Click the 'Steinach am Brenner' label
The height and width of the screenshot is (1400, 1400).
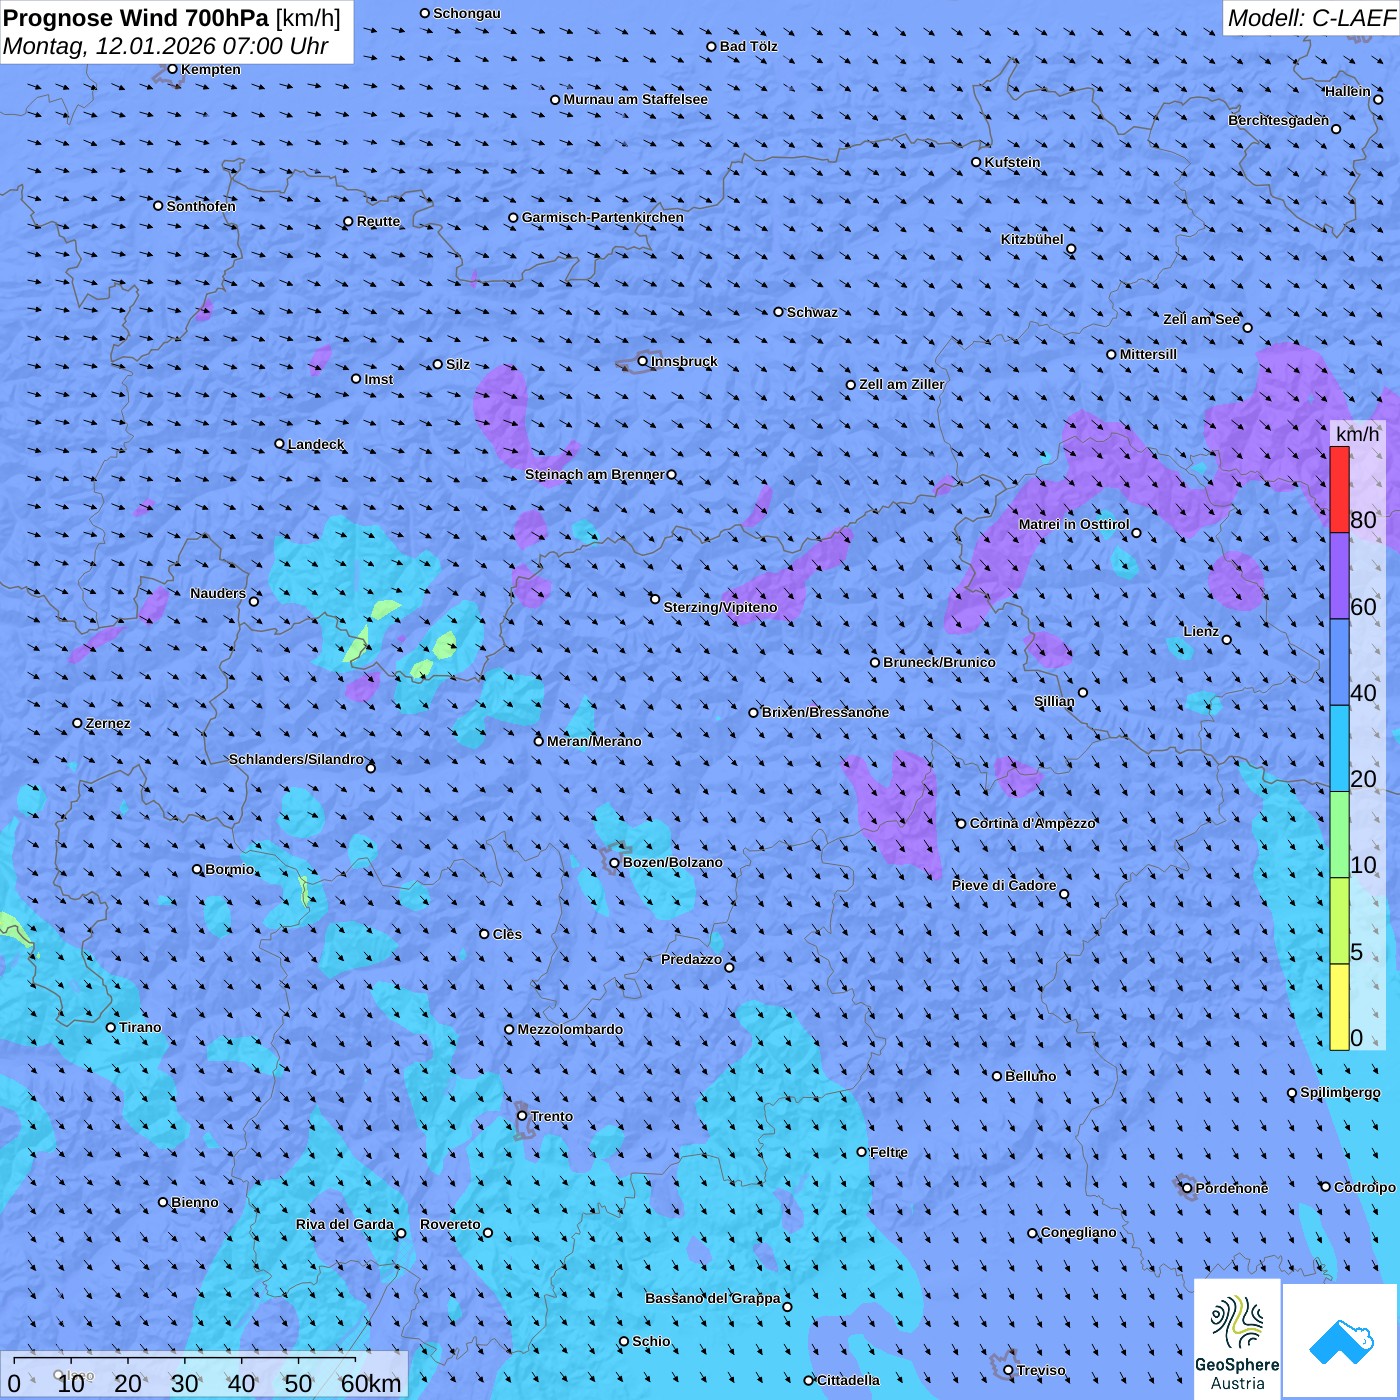pos(595,474)
